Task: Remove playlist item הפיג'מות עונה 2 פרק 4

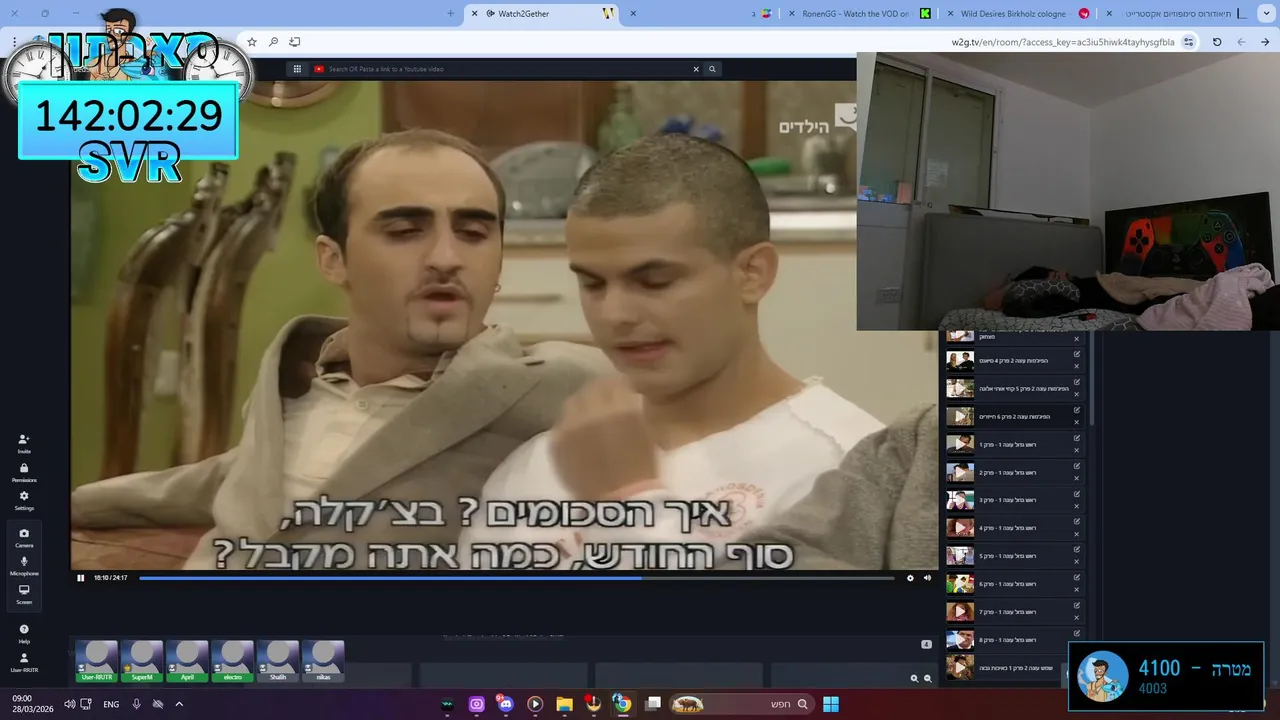Action: [x=1077, y=366]
